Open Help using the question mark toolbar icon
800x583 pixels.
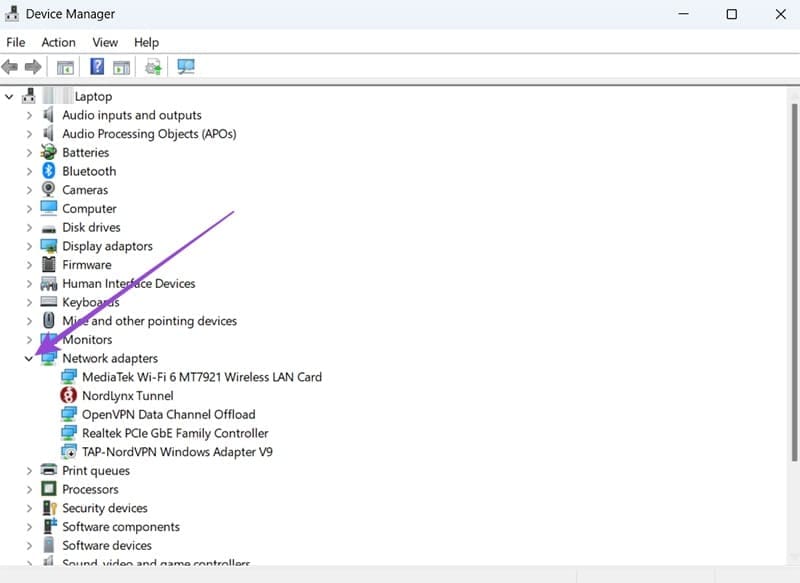96,66
